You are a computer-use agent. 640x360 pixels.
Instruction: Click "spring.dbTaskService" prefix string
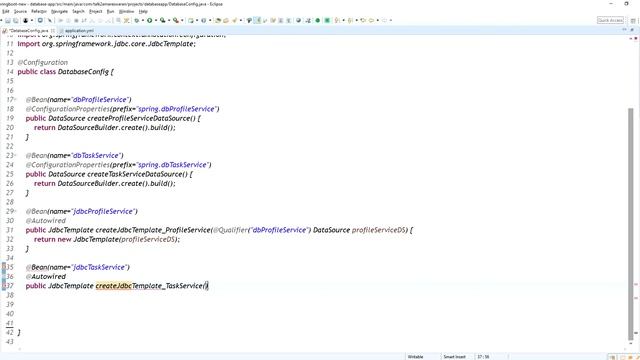(173, 165)
